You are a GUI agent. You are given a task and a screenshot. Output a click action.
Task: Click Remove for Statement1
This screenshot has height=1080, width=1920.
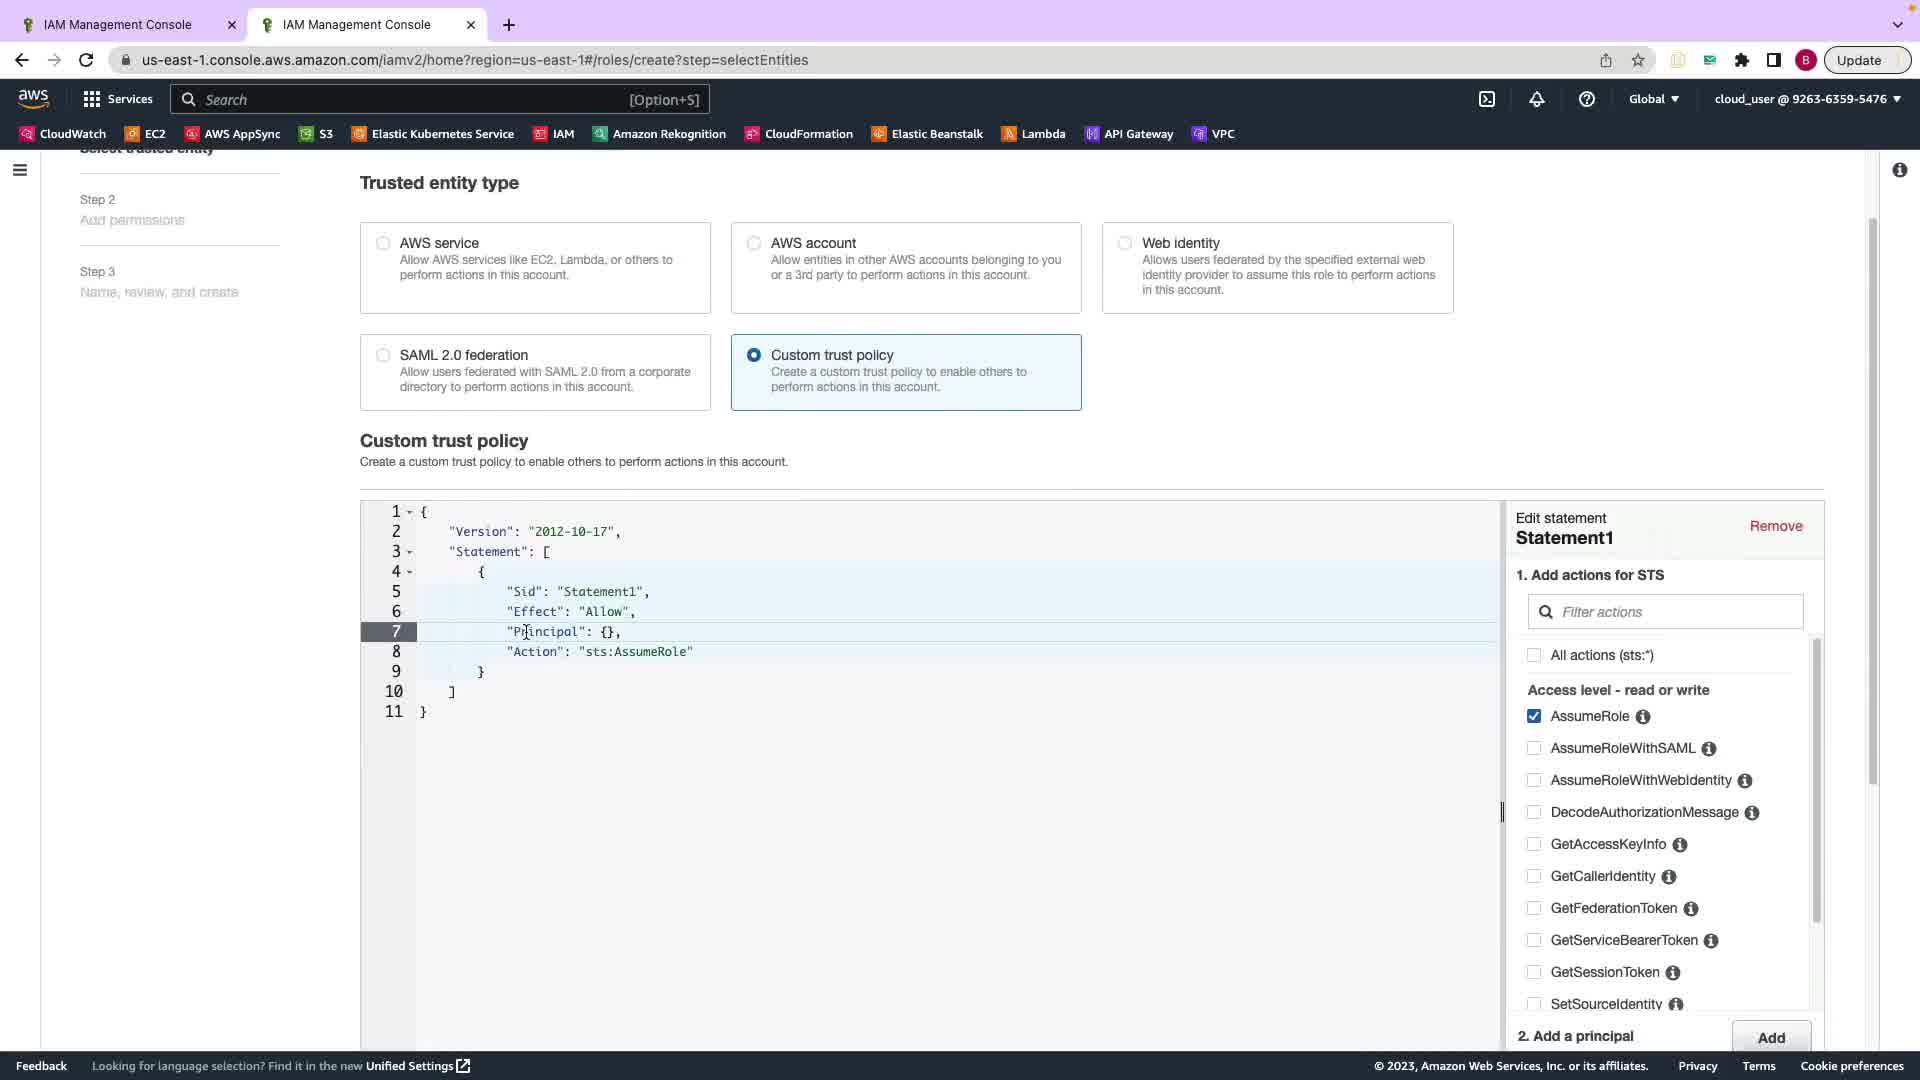[1776, 526]
